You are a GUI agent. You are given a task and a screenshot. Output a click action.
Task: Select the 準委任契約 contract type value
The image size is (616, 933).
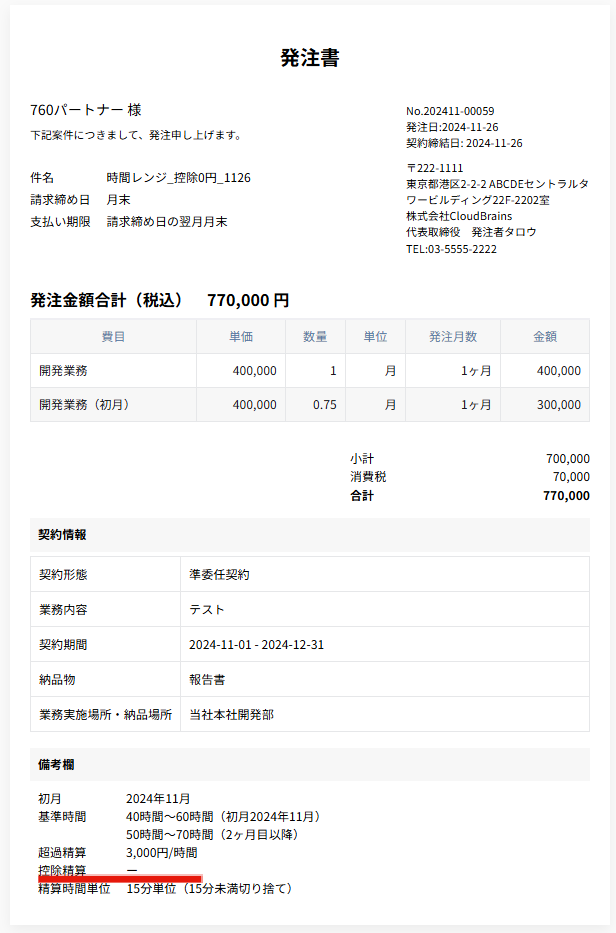(219, 575)
